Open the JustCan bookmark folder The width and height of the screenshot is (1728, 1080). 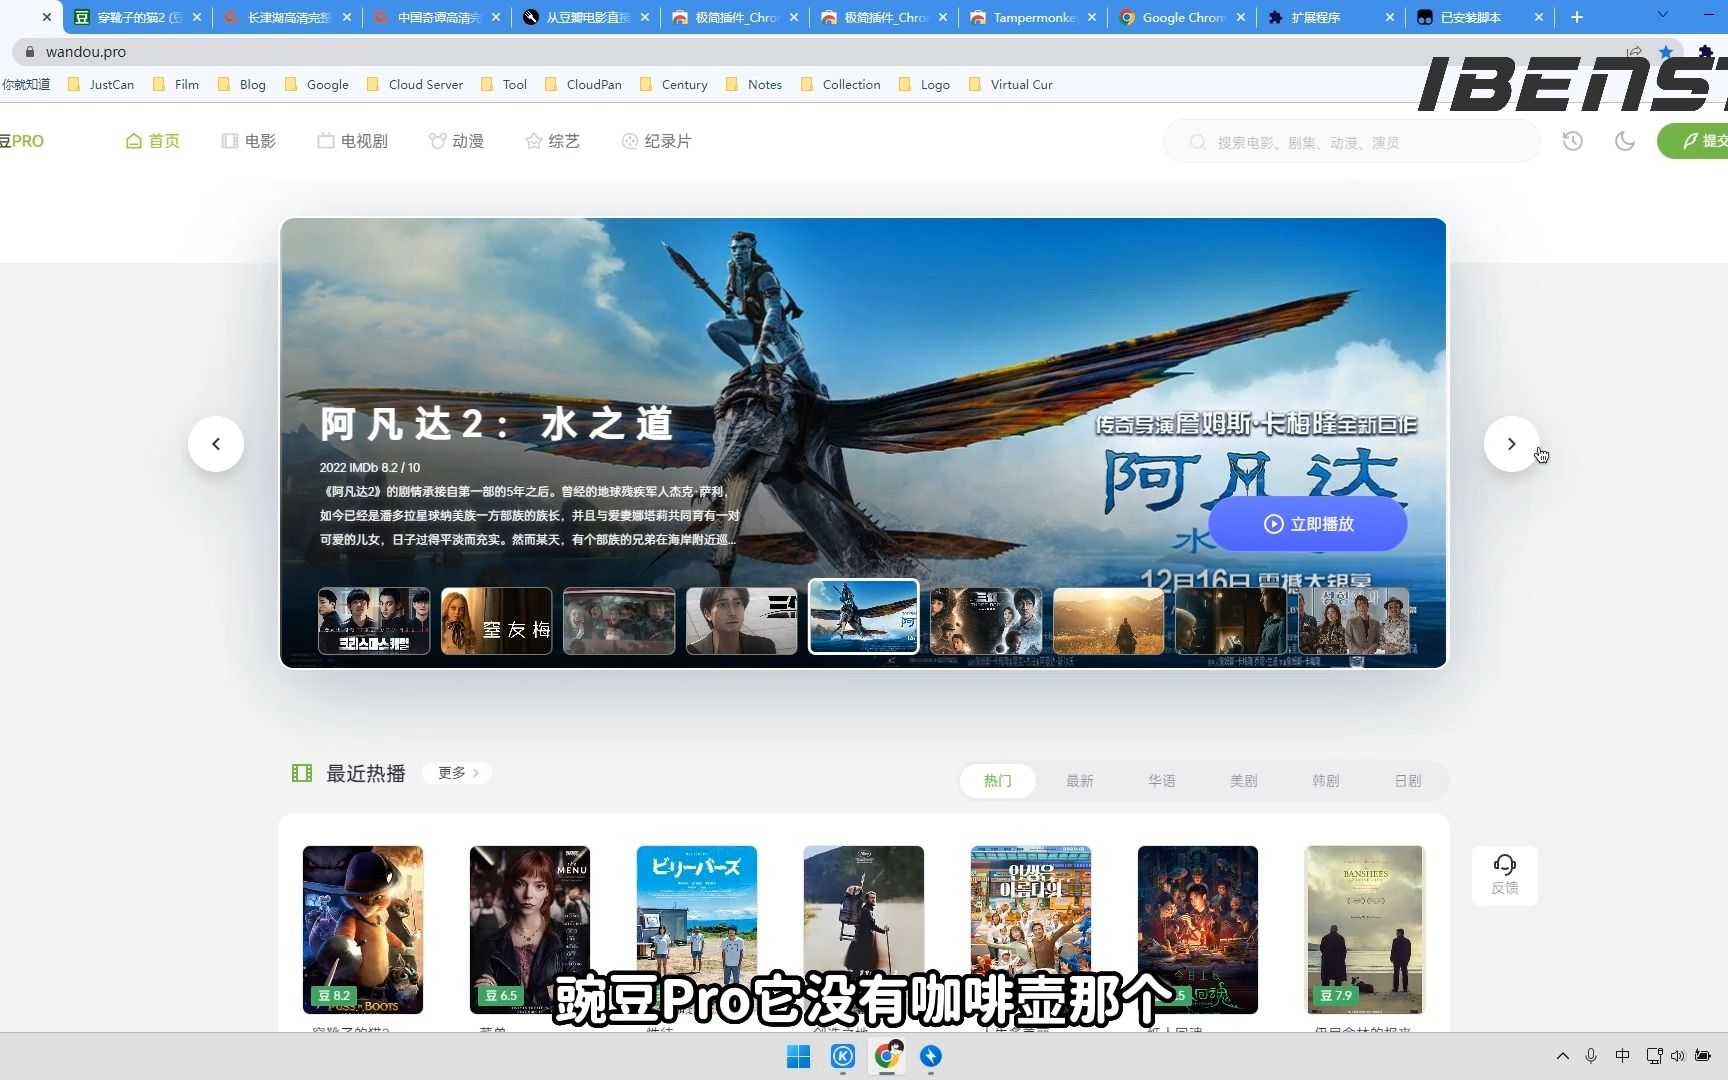point(101,84)
